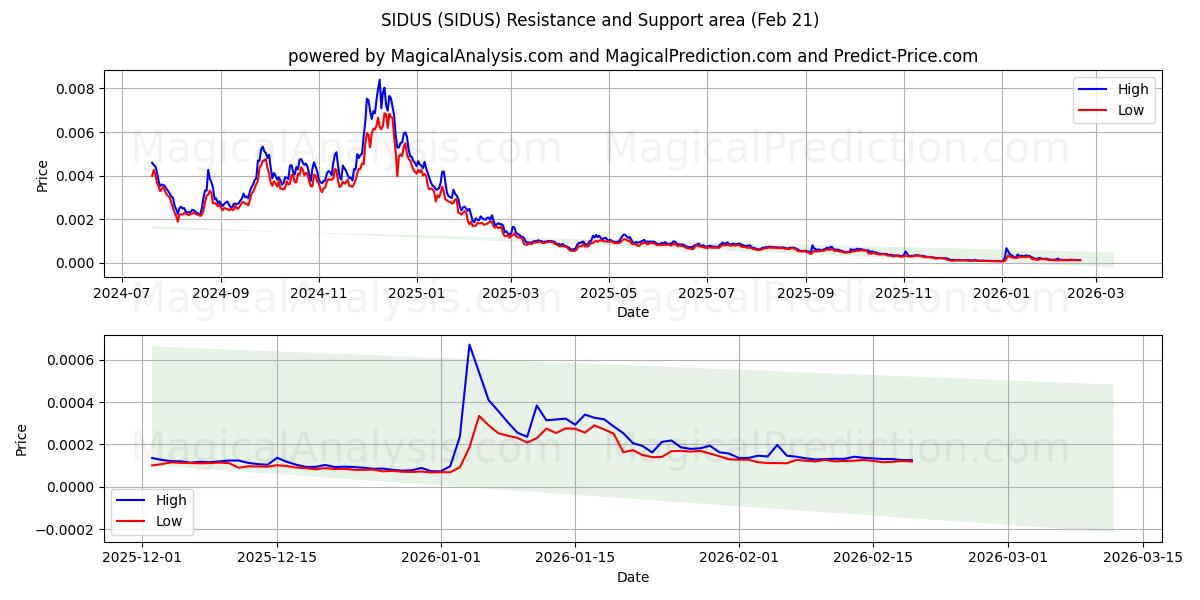Click the '2026-03-01' date label on the bottom chart

[1009, 558]
